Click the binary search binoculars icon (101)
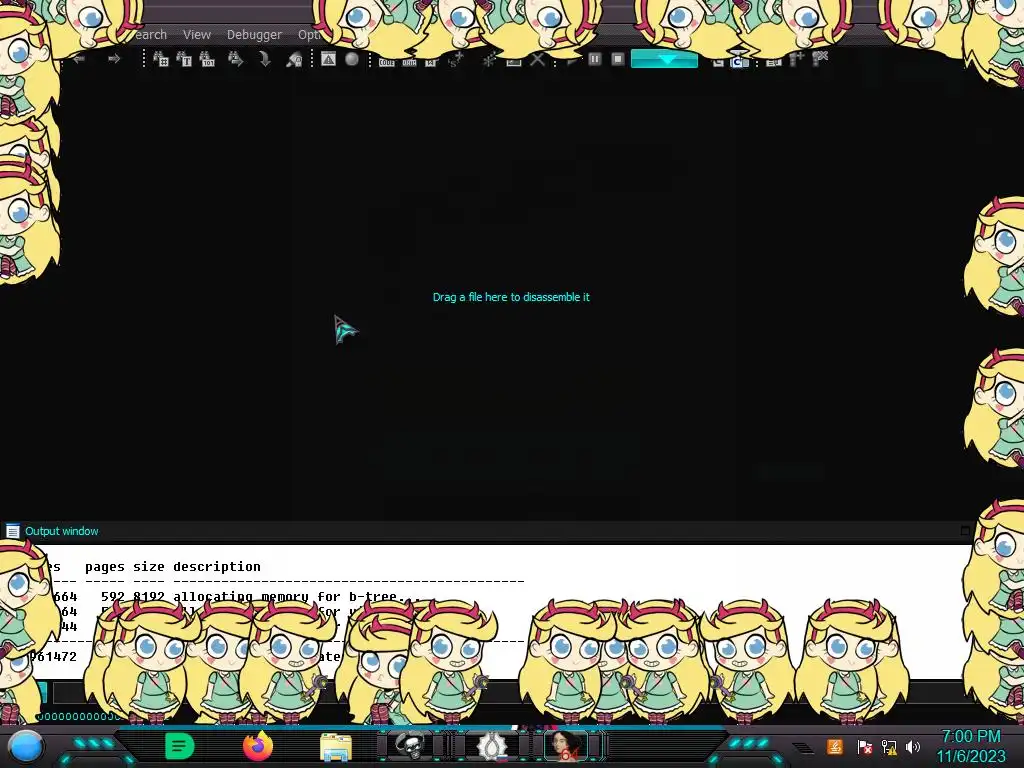 (207, 59)
